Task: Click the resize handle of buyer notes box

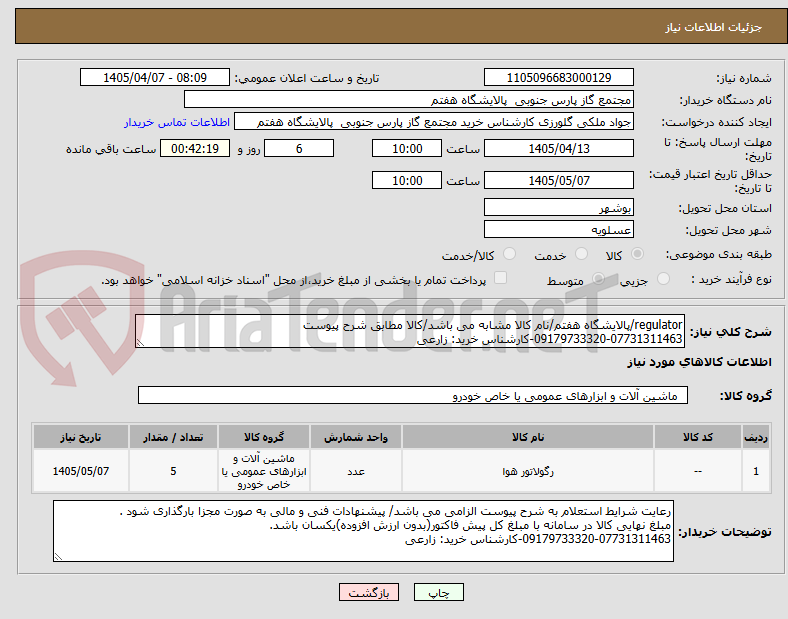Action: tap(58, 557)
